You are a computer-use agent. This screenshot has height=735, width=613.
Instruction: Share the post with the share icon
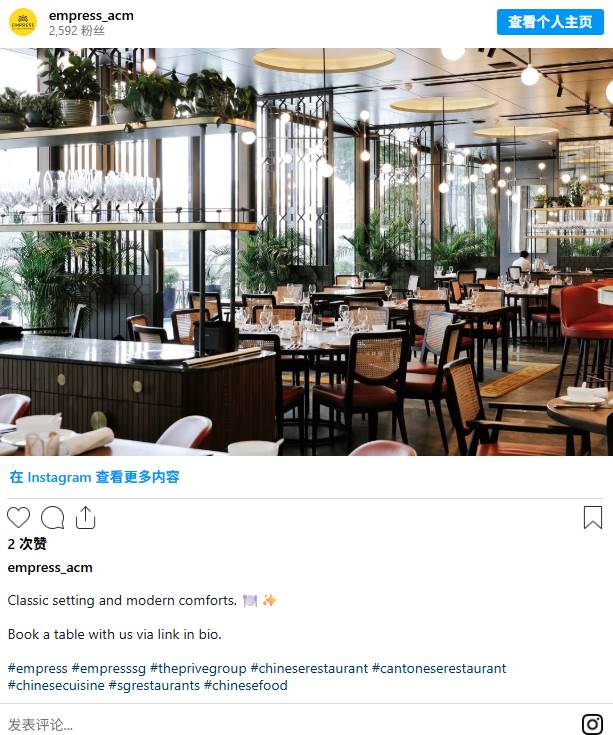85,518
